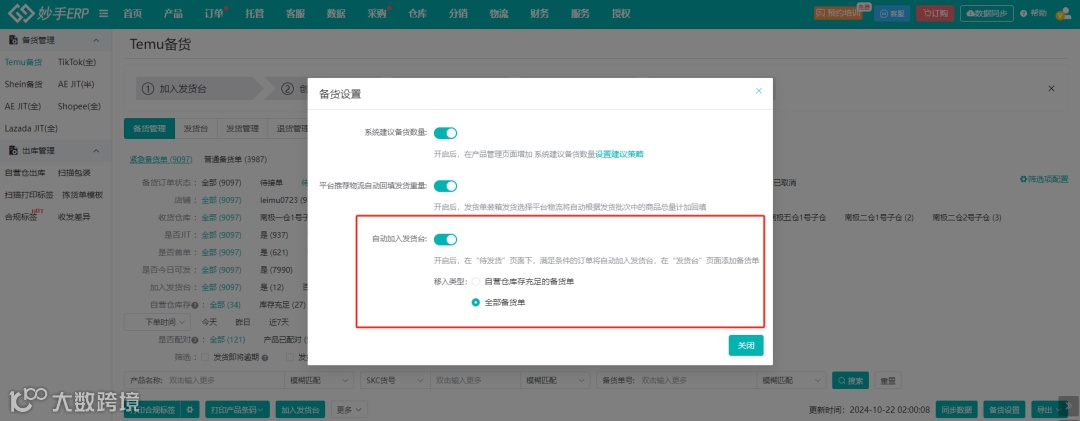
Task: Switch to the 发货管理 tab
Action: (x=242, y=128)
